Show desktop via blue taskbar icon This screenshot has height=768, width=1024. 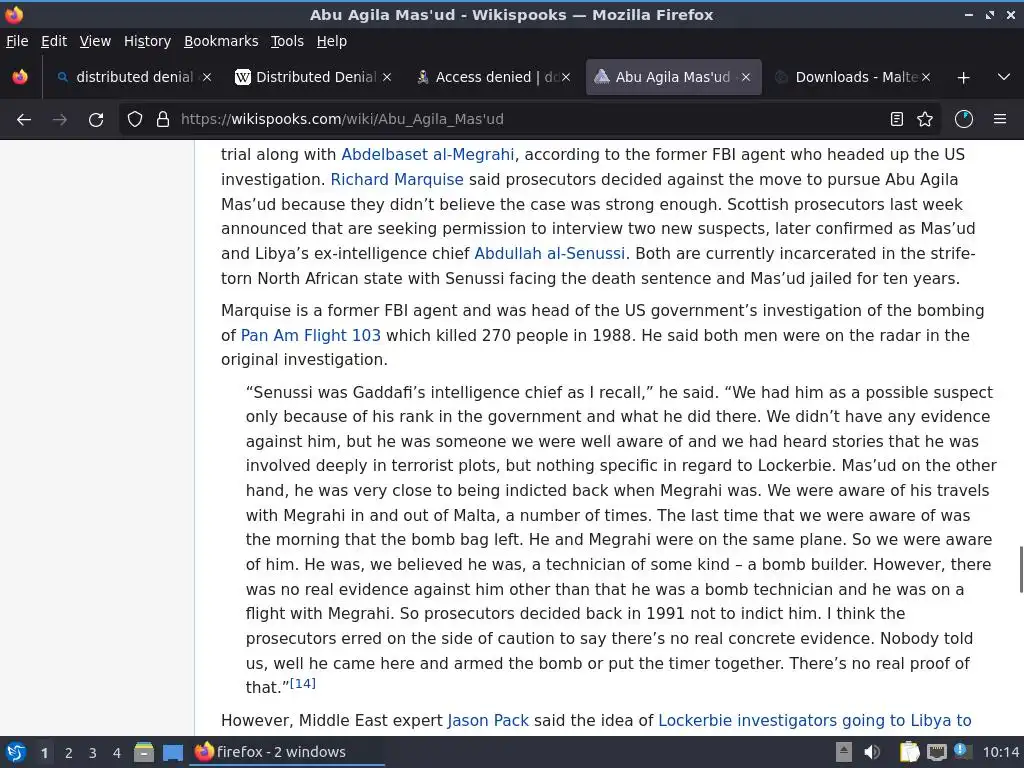pyautogui.click(x=172, y=752)
